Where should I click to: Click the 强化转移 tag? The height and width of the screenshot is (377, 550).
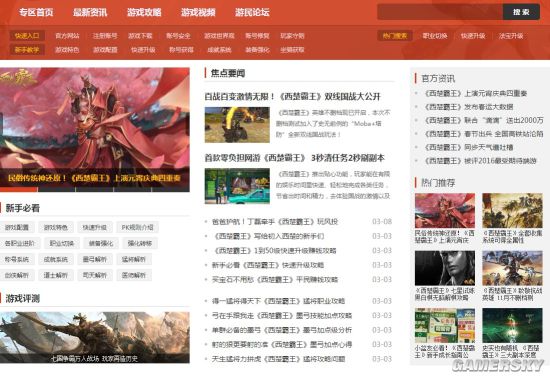click(140, 243)
